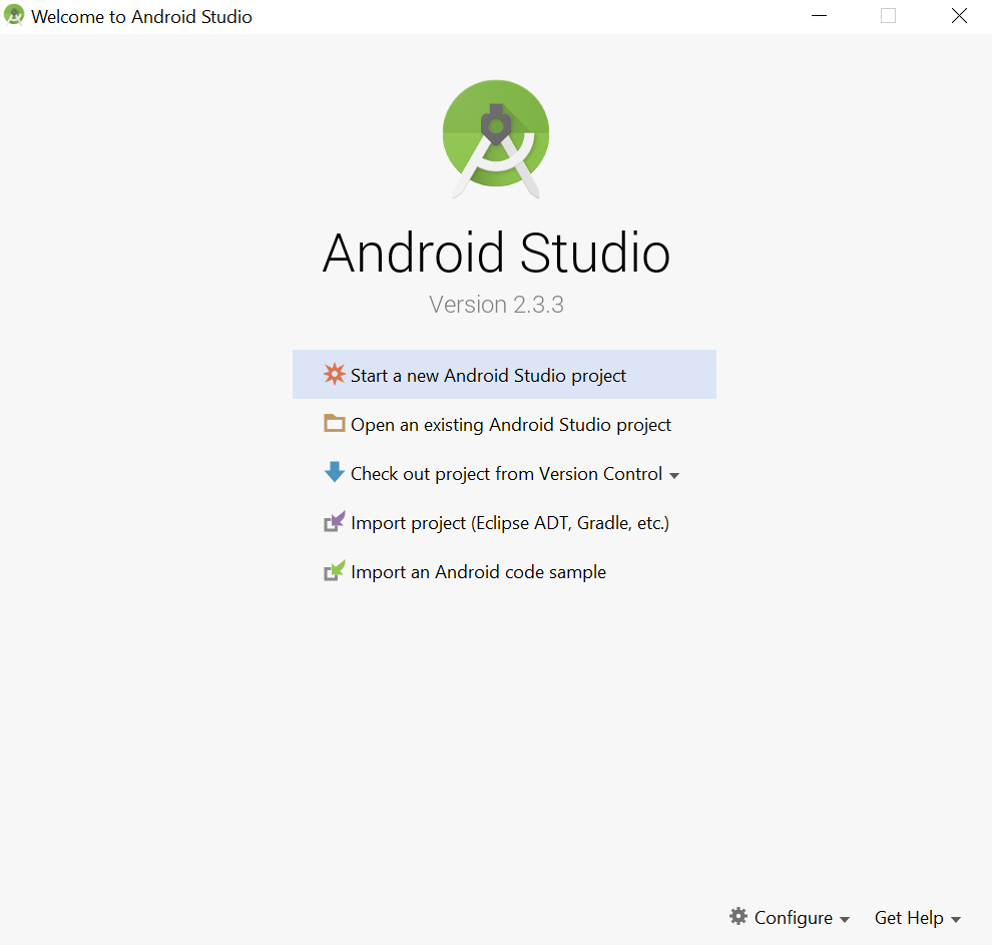Click the Android icon in the title bar
992x945 pixels.
14,15
